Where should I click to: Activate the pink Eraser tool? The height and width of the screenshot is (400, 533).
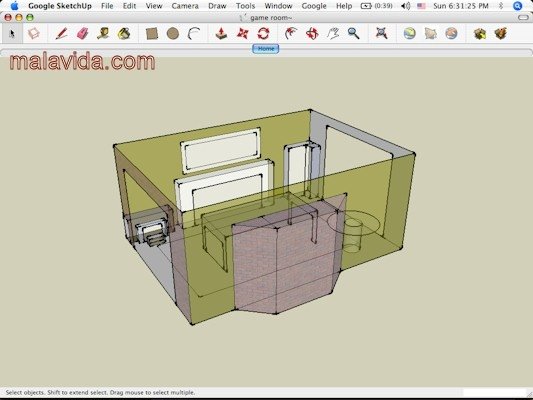coord(82,34)
